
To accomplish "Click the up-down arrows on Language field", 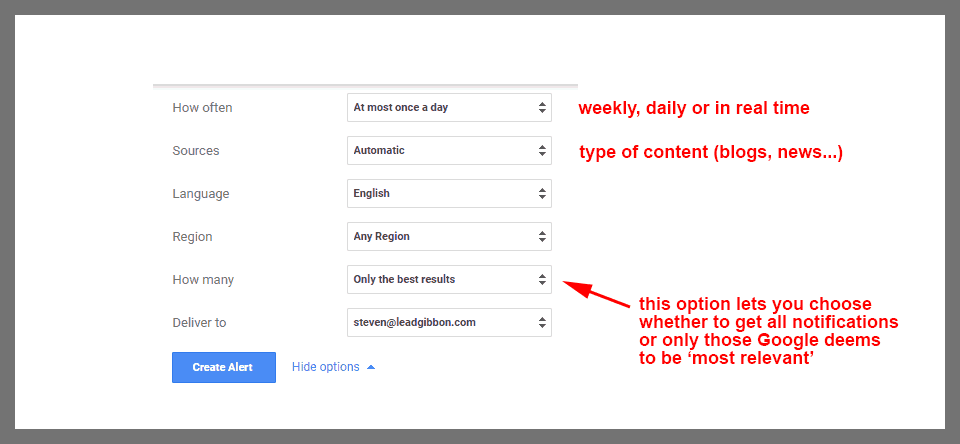I will tap(542, 193).
